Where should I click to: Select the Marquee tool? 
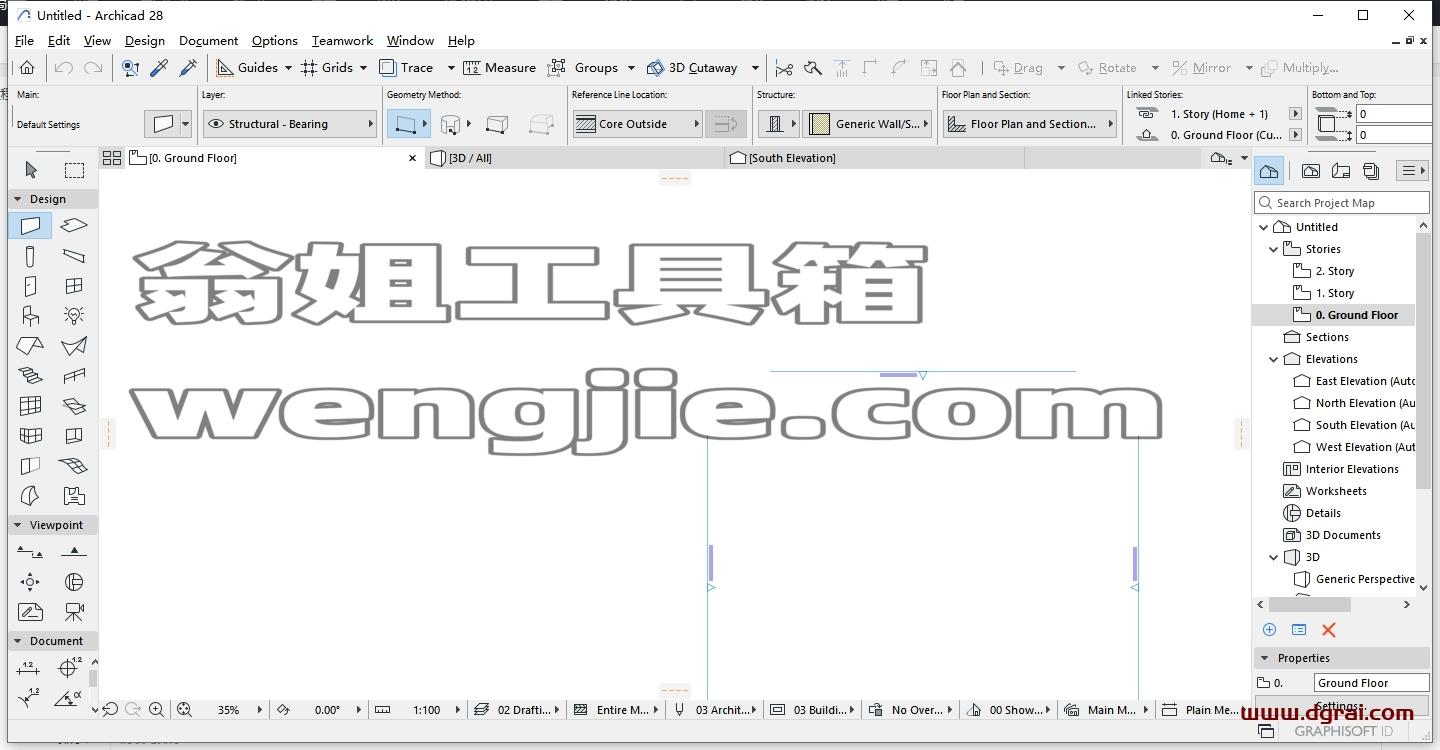click(74, 170)
